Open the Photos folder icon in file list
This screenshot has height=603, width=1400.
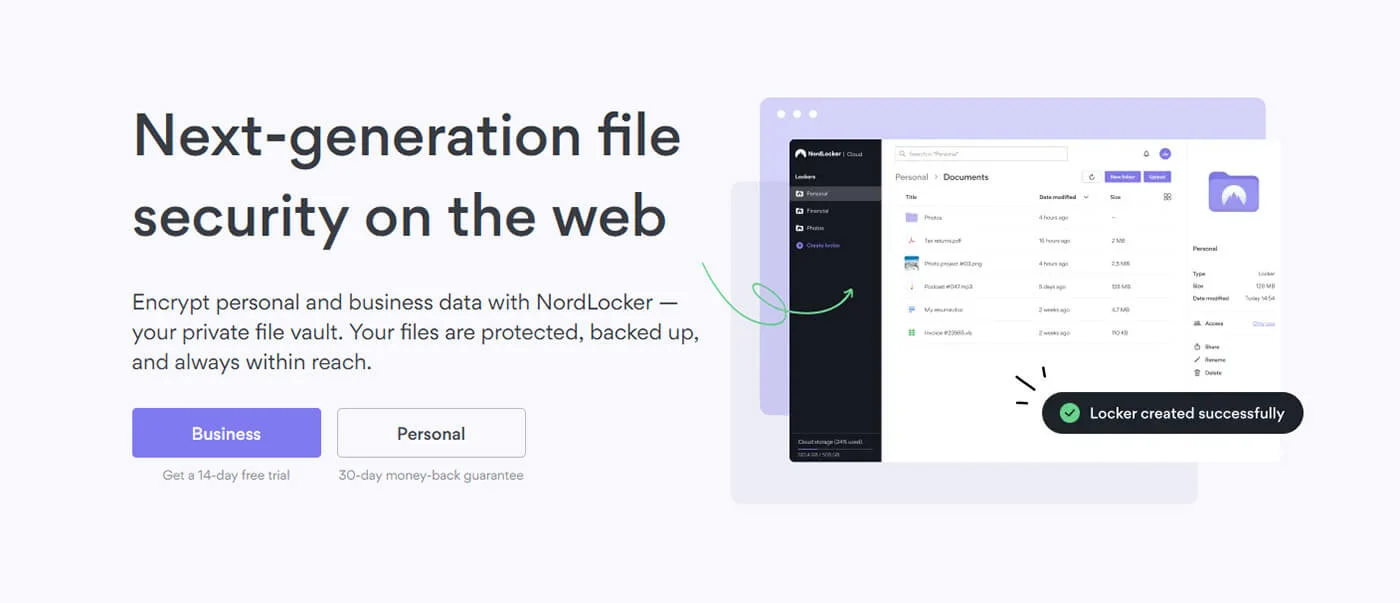click(x=911, y=217)
